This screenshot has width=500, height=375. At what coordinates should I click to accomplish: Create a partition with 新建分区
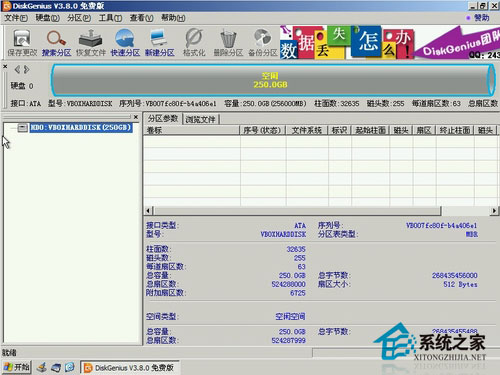pyautogui.click(x=160, y=43)
